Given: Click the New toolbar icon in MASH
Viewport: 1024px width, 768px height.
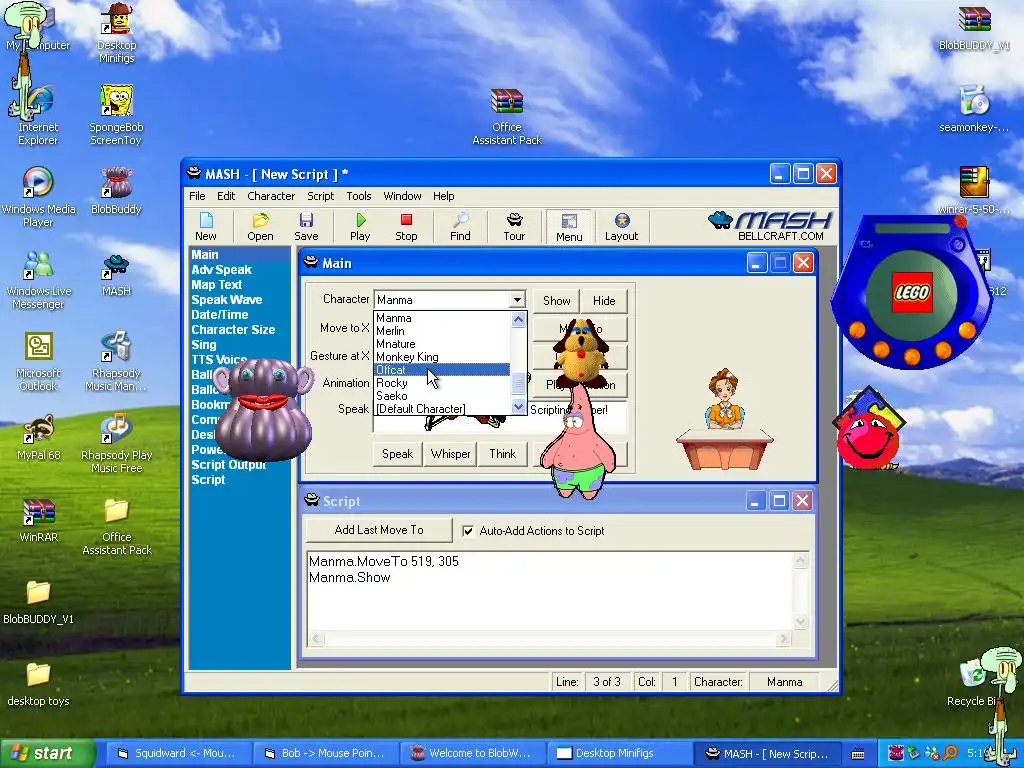Looking at the screenshot, I should [206, 227].
